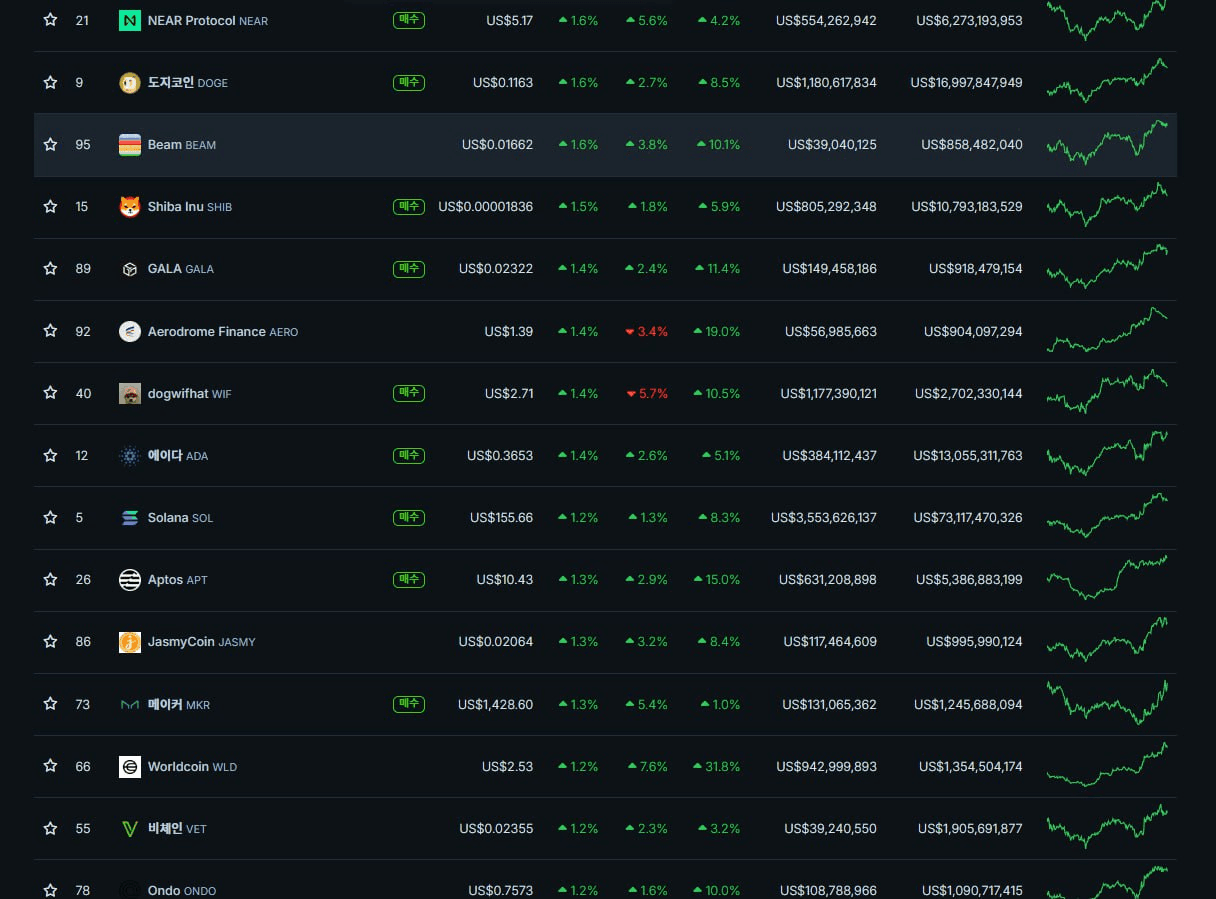Toggle the GALA watchlist star
This screenshot has width=1216, height=899.
[x=50, y=268]
